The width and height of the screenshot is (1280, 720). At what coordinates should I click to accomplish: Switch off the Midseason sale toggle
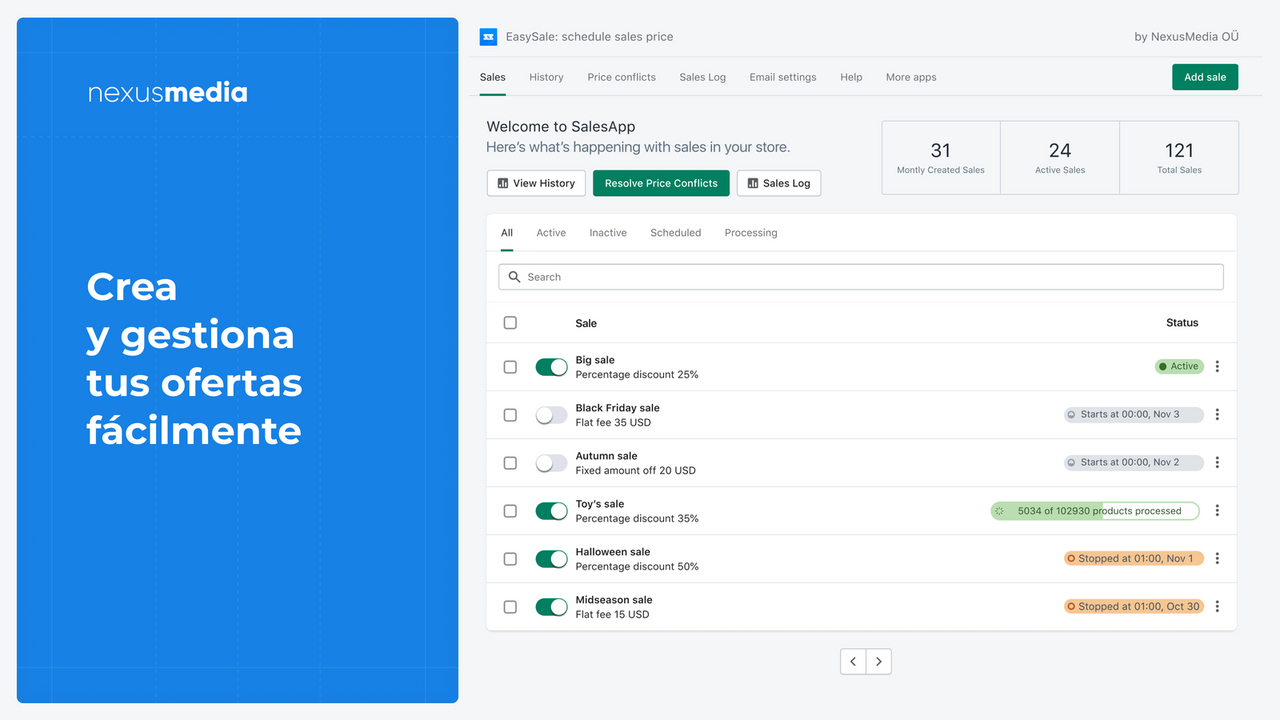coord(552,607)
